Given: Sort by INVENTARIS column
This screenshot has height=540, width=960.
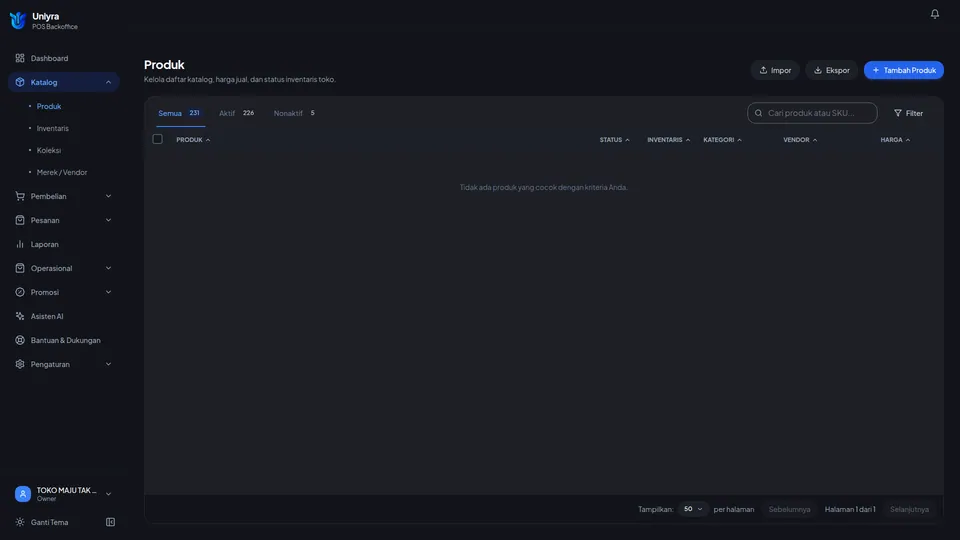Looking at the screenshot, I should (668, 140).
